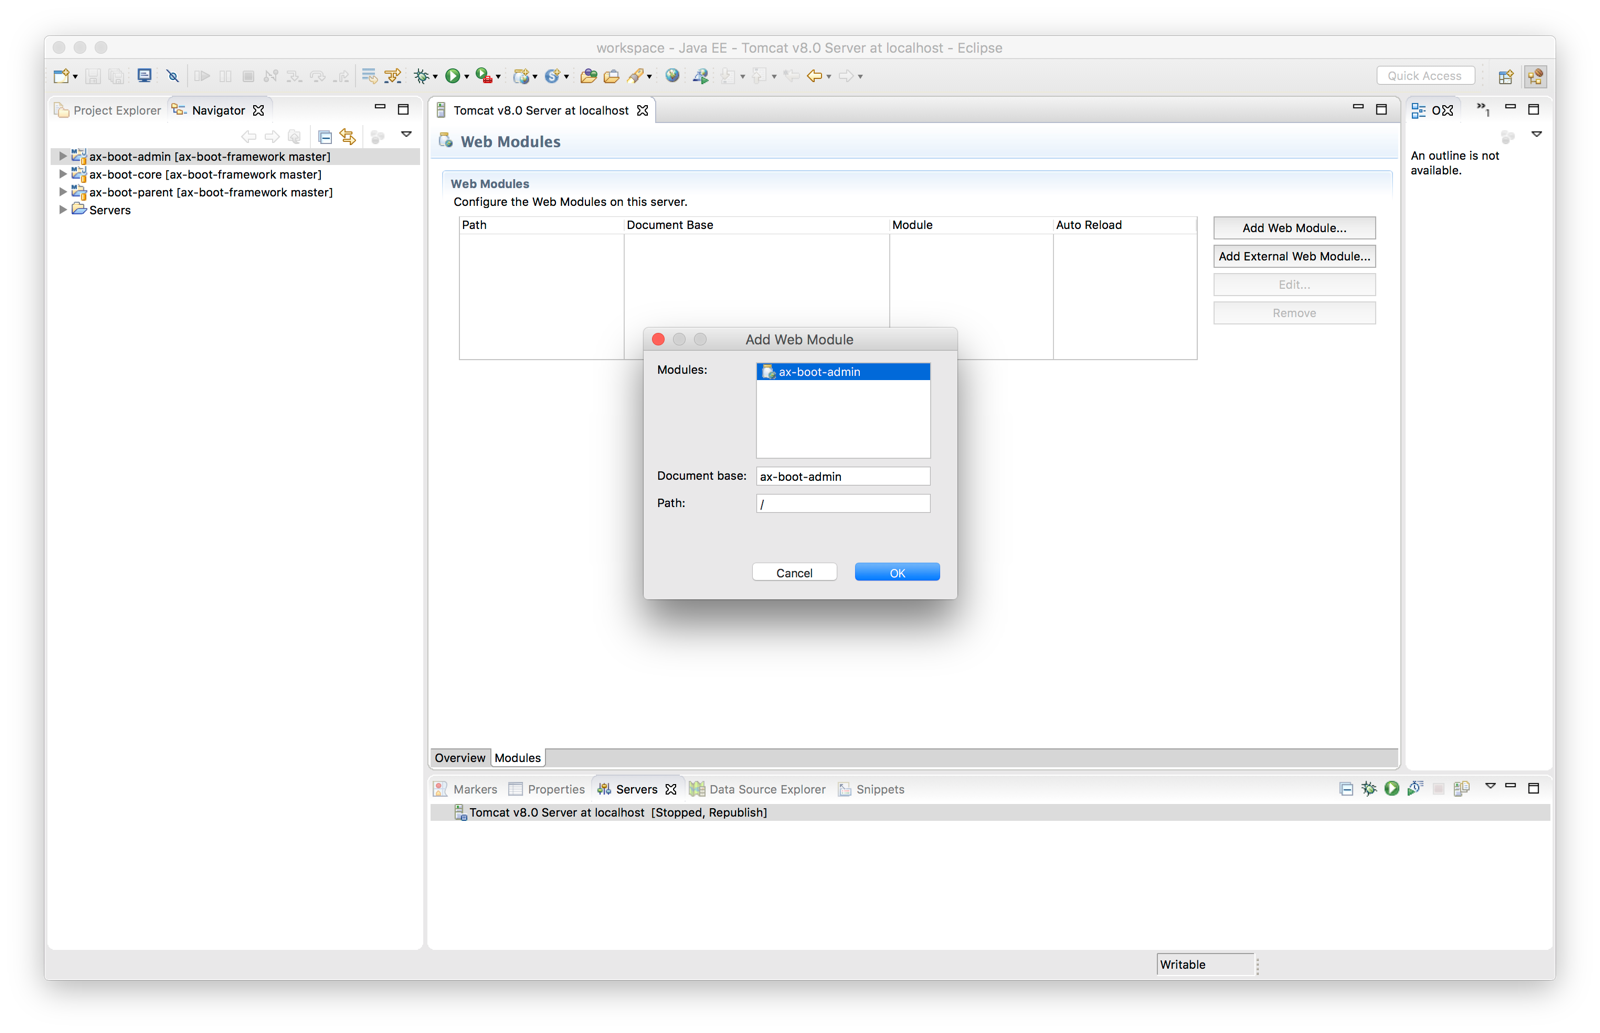1600x1033 pixels.
Task: Click OK in Add Web Module dialog
Action: click(x=897, y=573)
